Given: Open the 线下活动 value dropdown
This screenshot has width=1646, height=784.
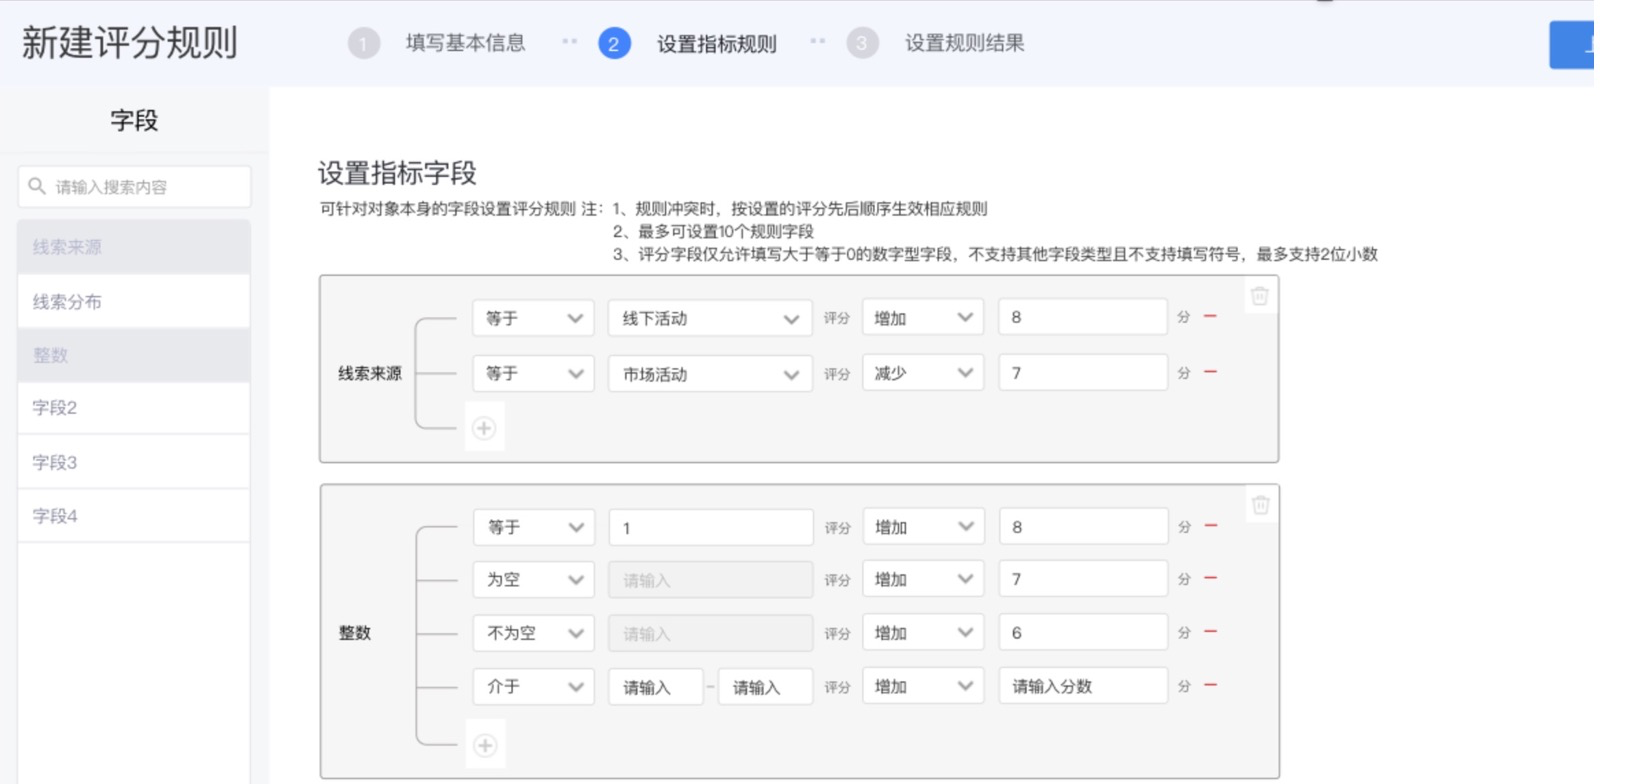Looking at the screenshot, I should pyautogui.click(x=710, y=318).
